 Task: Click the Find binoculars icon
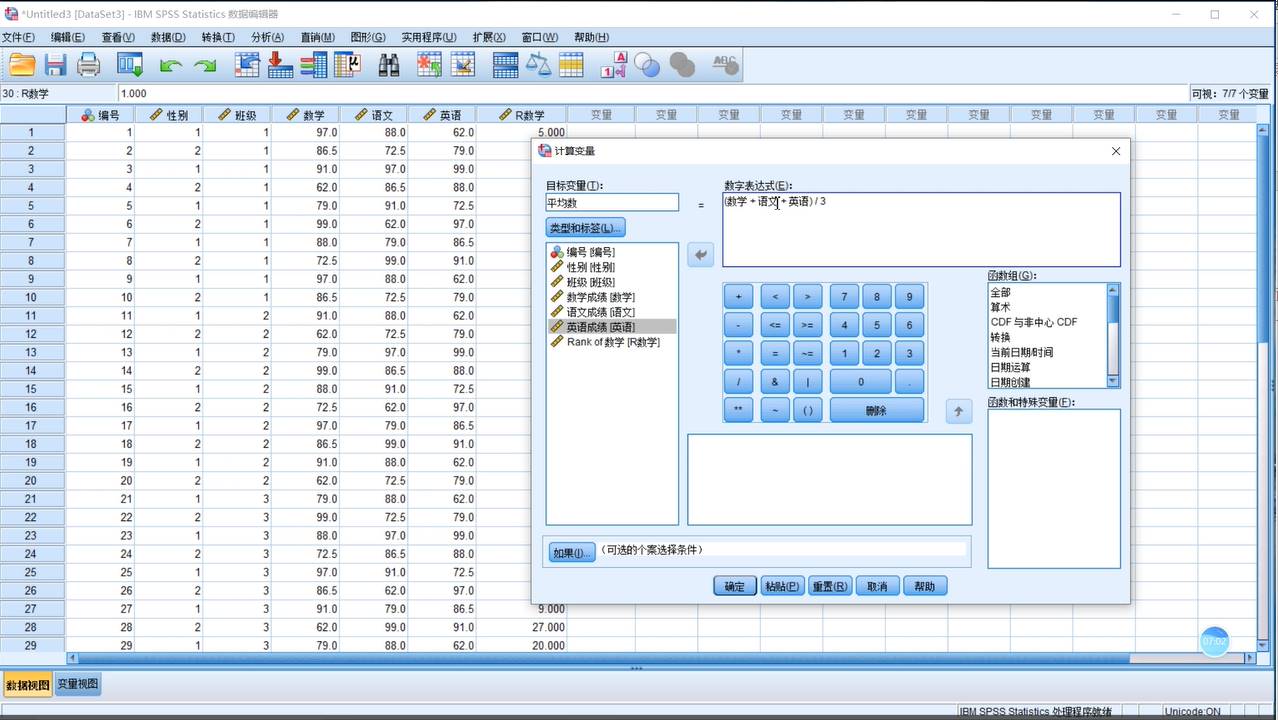click(388, 65)
